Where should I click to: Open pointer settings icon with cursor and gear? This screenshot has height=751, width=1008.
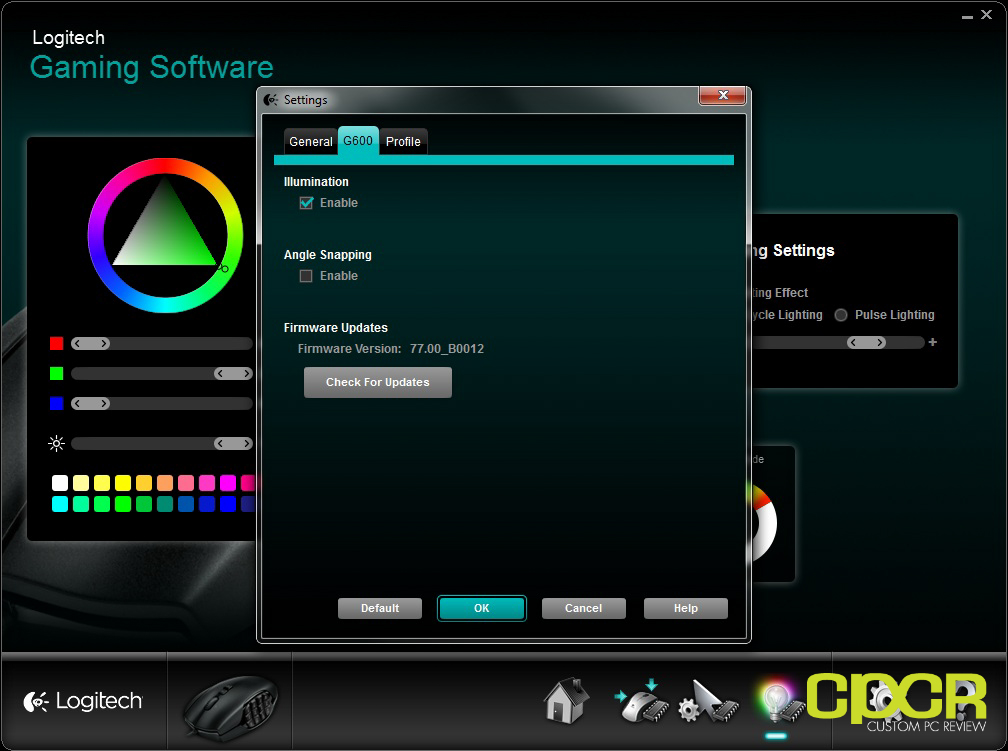(708, 701)
